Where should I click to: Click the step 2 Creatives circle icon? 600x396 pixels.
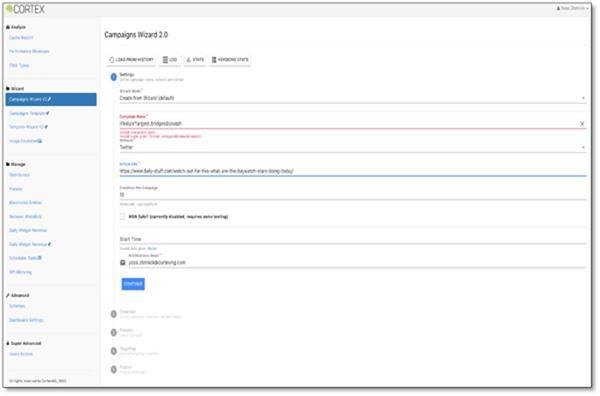tap(114, 315)
